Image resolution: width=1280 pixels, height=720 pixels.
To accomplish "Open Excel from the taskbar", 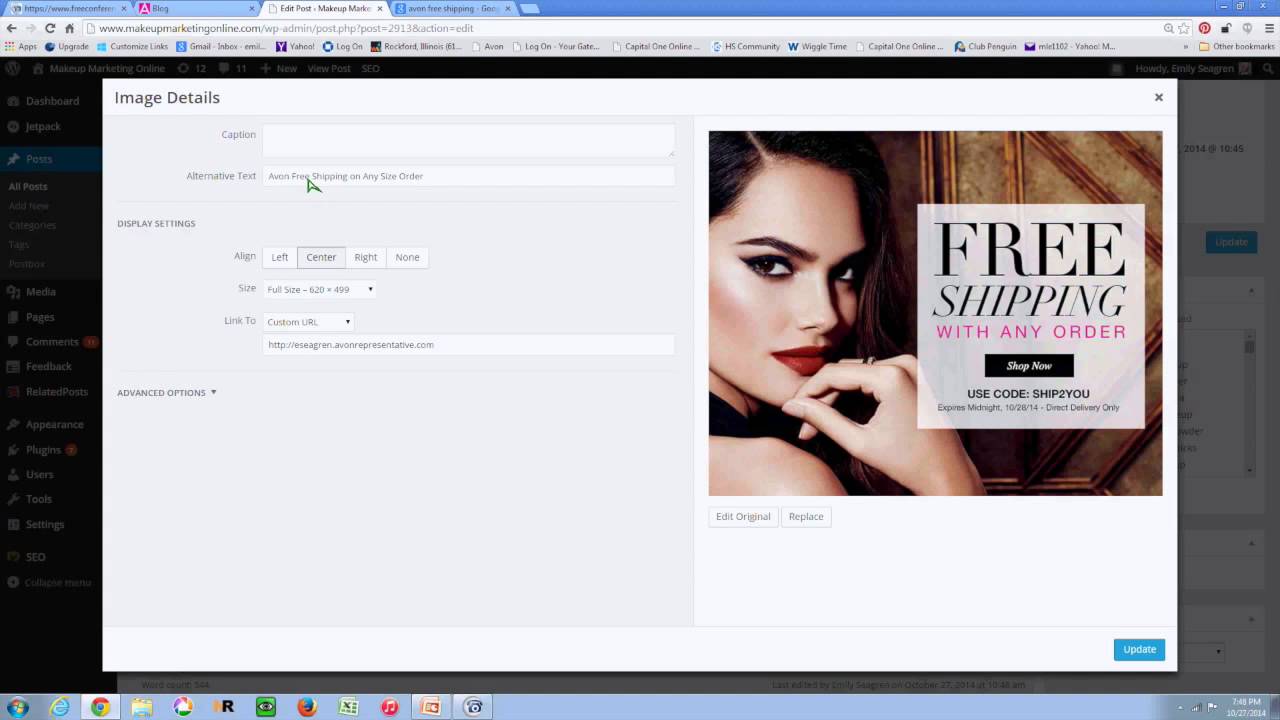I will pyautogui.click(x=348, y=707).
